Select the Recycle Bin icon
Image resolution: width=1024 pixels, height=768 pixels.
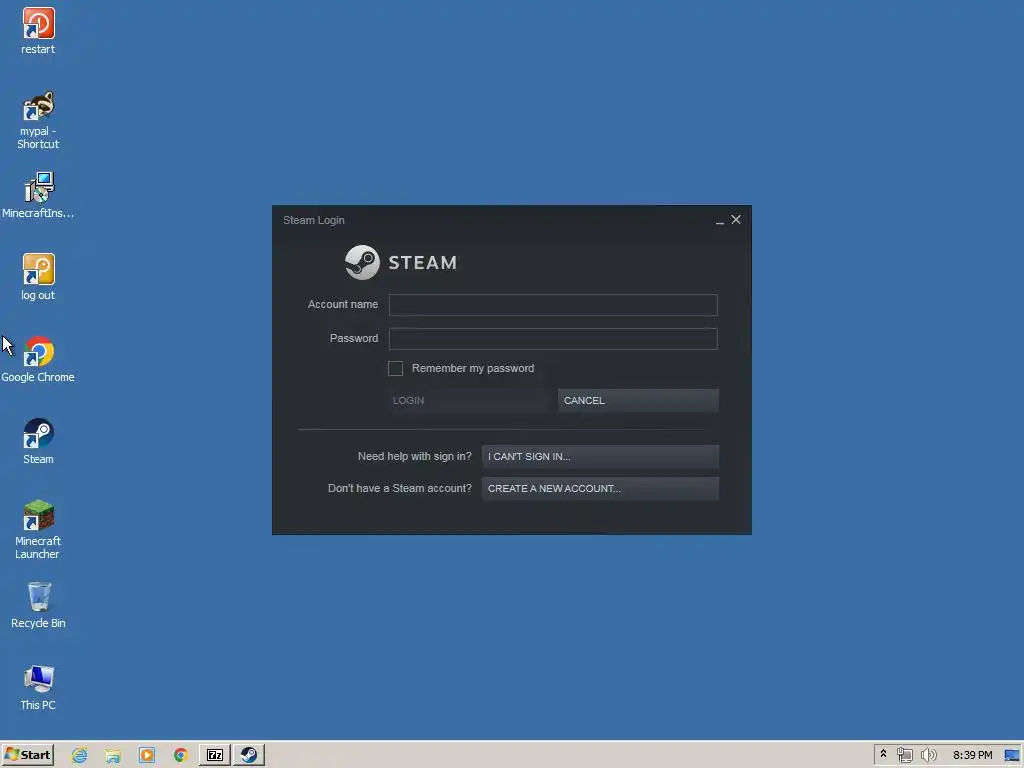38,598
